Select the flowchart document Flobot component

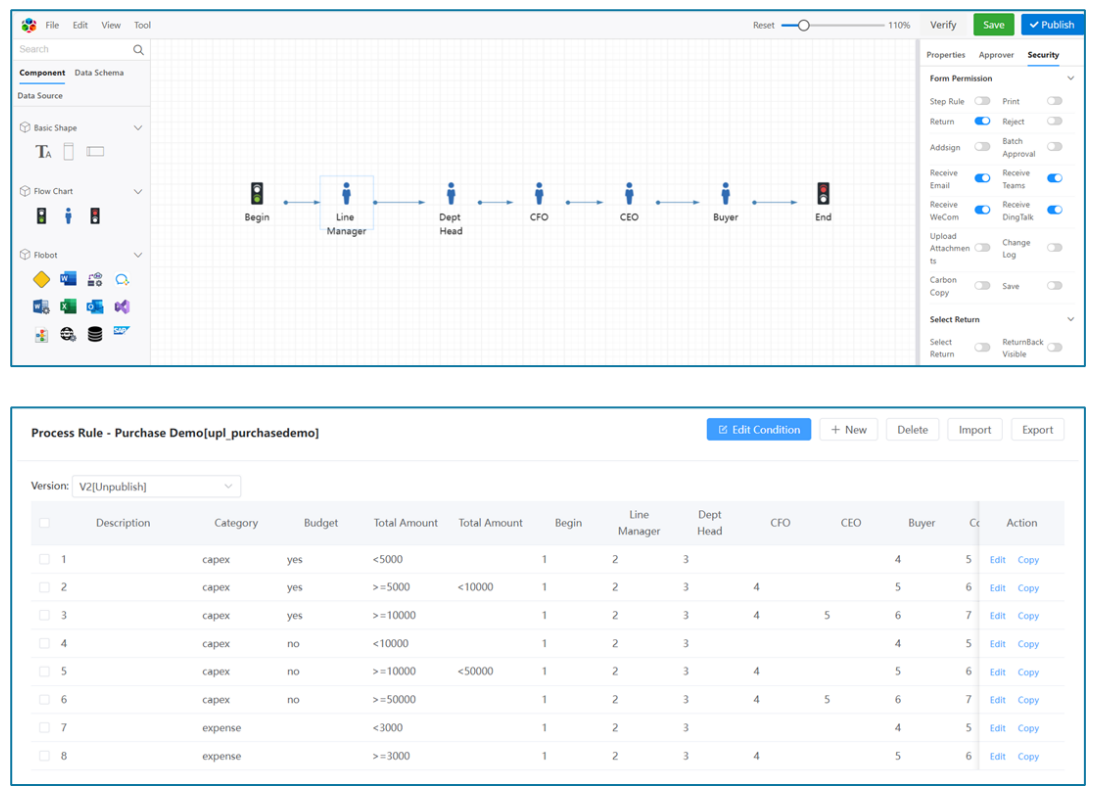[x=41, y=335]
